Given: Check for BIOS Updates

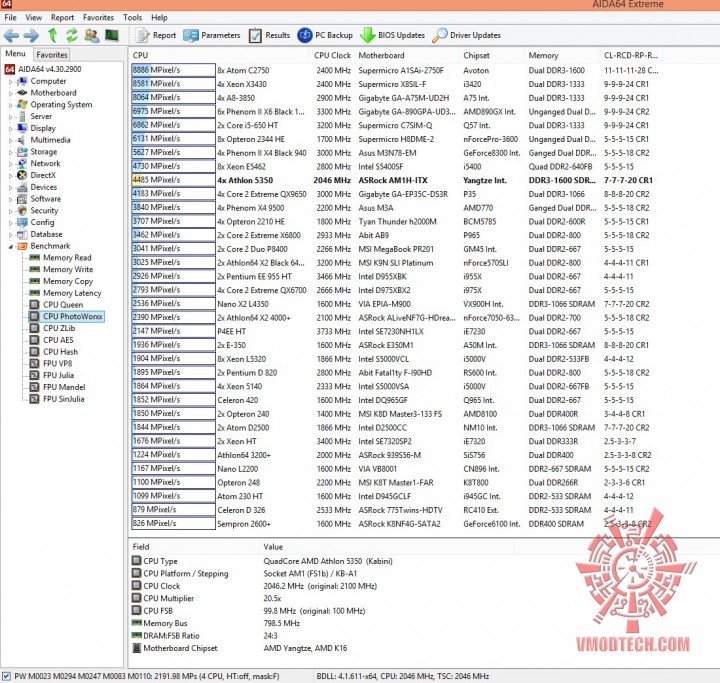Looking at the screenshot, I should (x=393, y=35).
